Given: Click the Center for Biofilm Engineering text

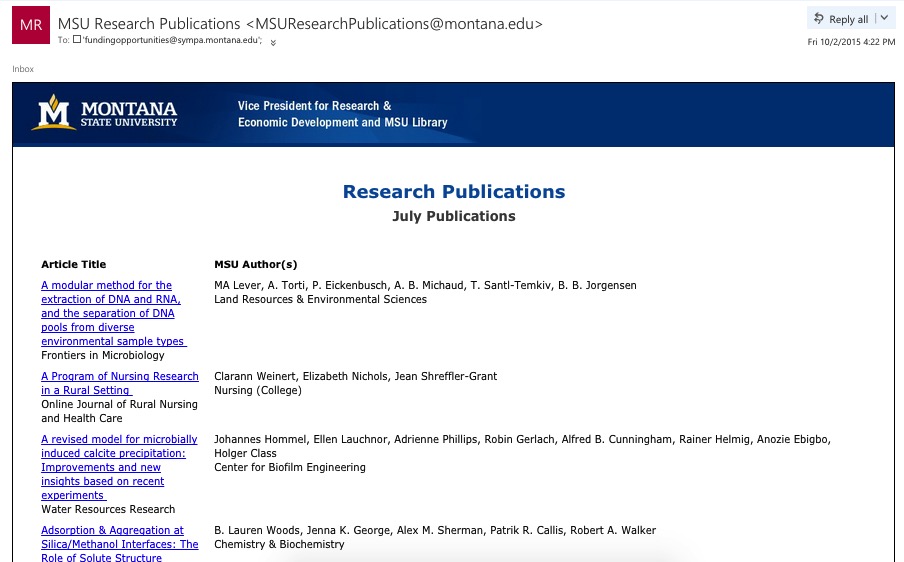Looking at the screenshot, I should tap(289, 467).
